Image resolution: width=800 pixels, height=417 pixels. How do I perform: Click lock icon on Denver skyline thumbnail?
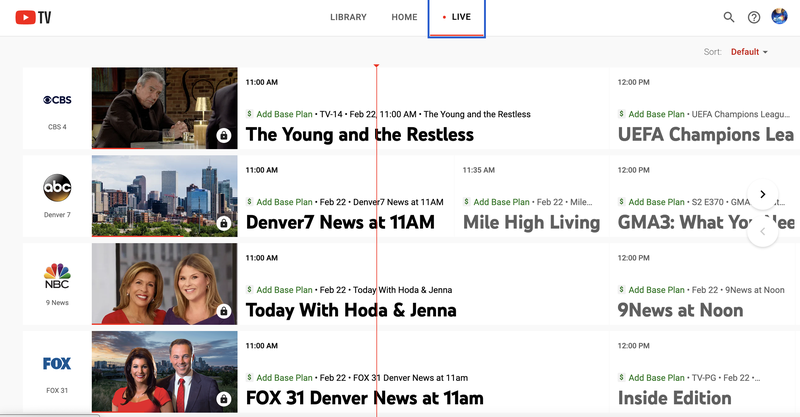223,224
